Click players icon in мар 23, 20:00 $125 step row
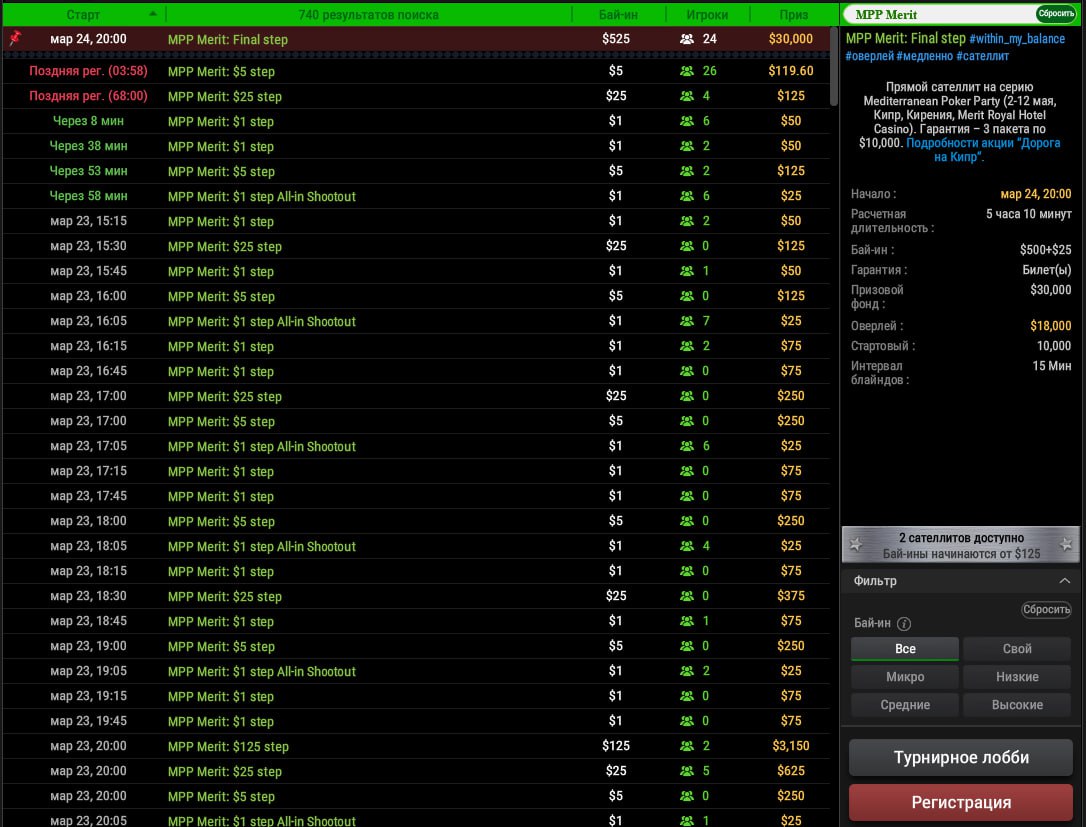Screen dimensions: 1086x827 pyautogui.click(x=686, y=746)
